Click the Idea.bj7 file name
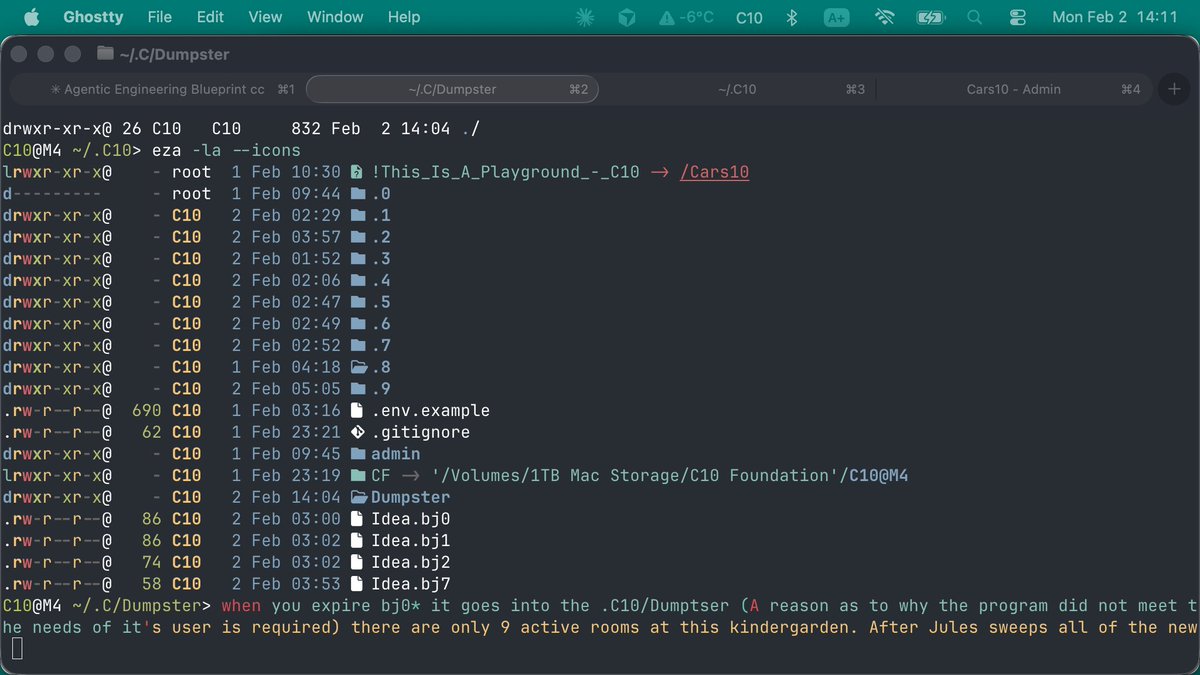This screenshot has width=1200, height=675. [411, 584]
